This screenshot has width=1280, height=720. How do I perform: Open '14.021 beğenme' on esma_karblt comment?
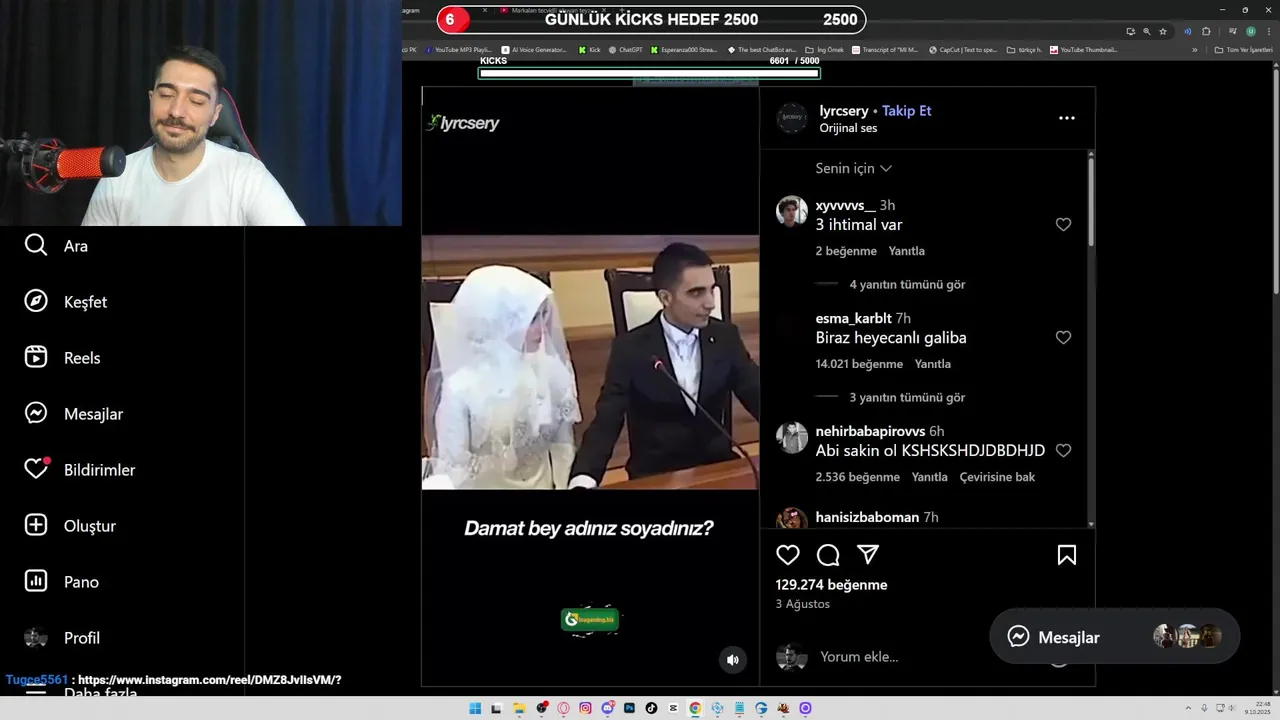[x=859, y=364]
